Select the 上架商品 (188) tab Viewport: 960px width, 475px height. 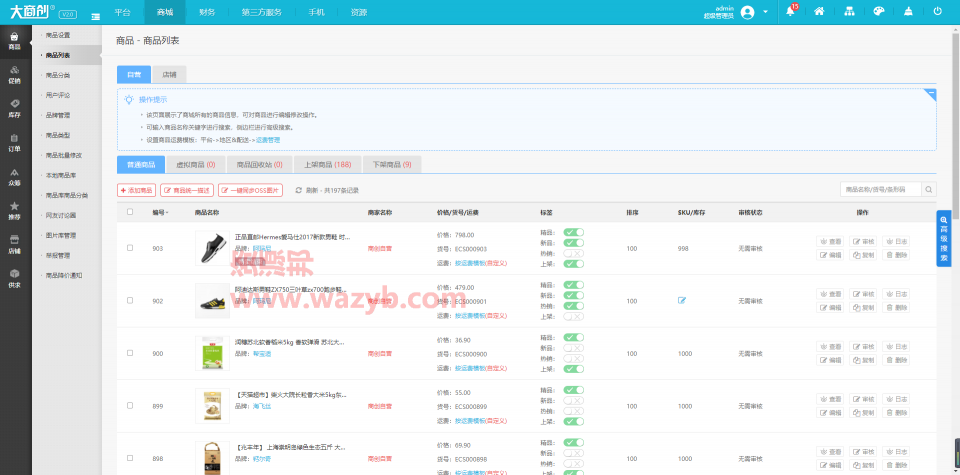[328, 165]
